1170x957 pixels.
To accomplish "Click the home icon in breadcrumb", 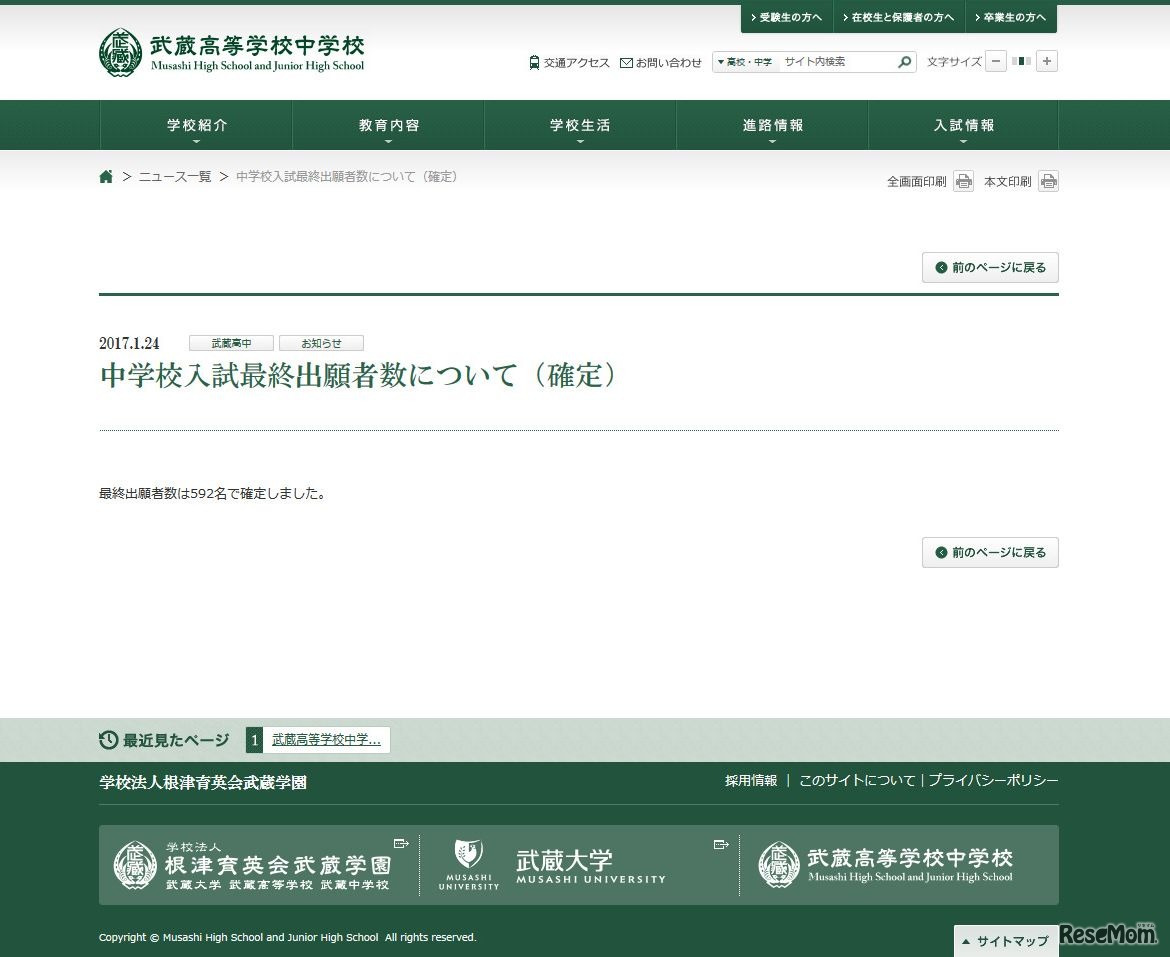I will (x=106, y=177).
